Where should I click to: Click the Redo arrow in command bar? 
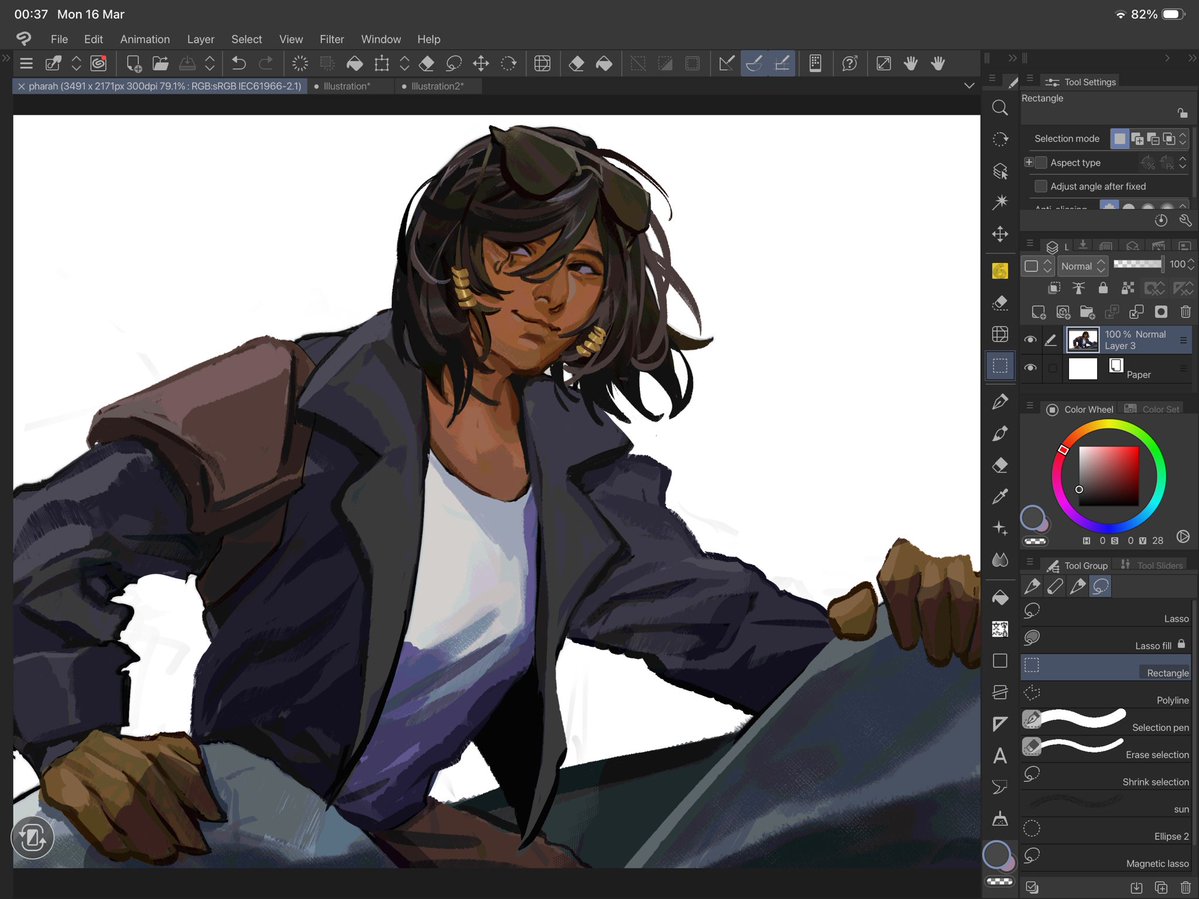click(265, 63)
